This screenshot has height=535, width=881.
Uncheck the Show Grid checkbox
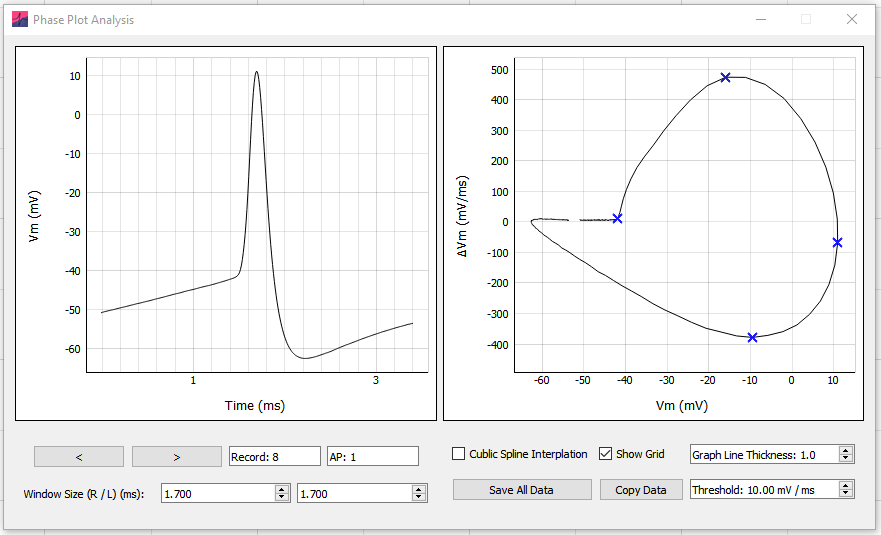coord(605,454)
